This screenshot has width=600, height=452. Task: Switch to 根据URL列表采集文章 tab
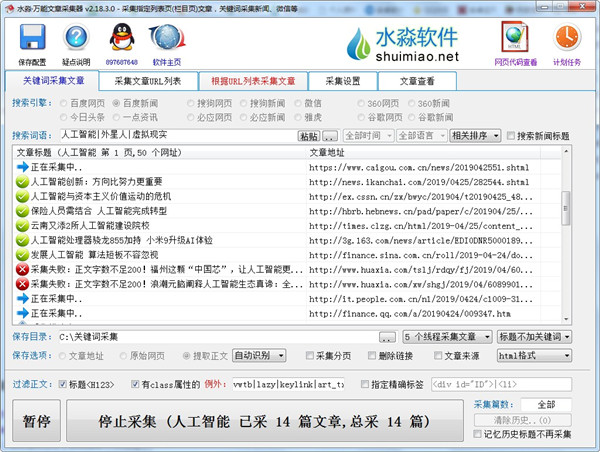[x=253, y=81]
